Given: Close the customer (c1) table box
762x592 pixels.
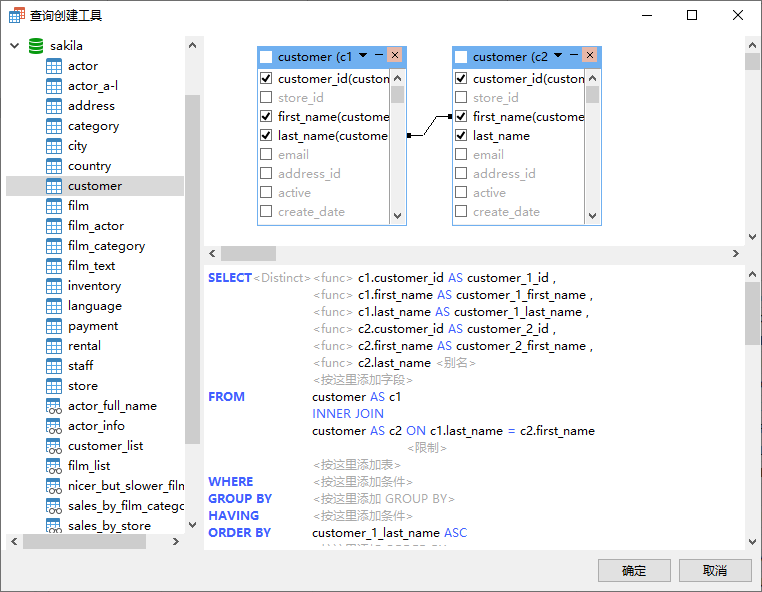Looking at the screenshot, I should pyautogui.click(x=395, y=55).
